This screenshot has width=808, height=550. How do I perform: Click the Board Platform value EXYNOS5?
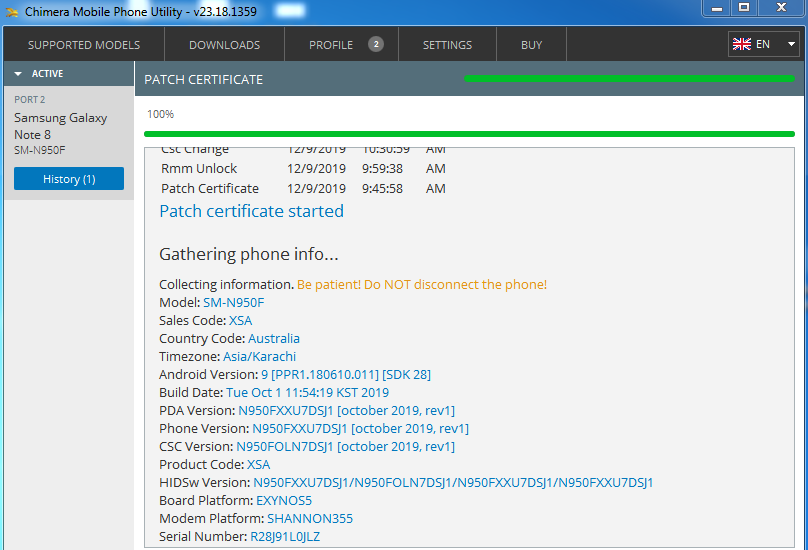(284, 501)
